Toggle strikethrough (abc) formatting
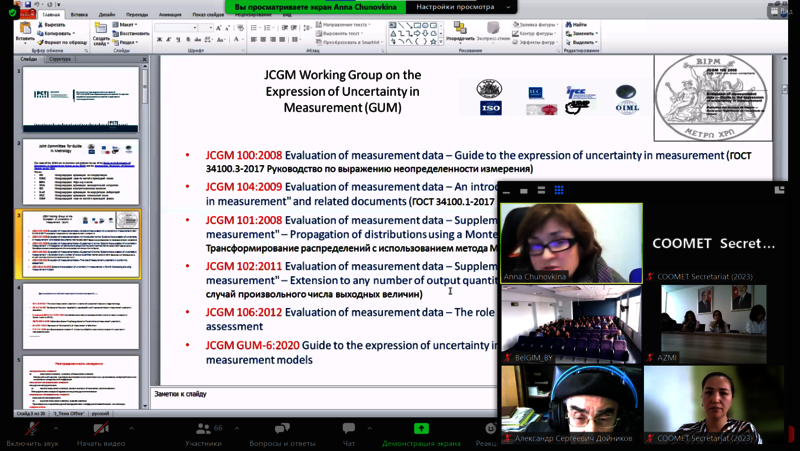Image resolution: width=800 pixels, height=451 pixels. [x=197, y=39]
